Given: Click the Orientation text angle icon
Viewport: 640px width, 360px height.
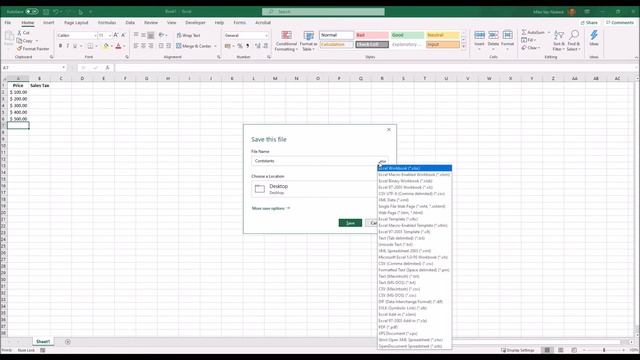Looking at the screenshot, I should click(162, 36).
